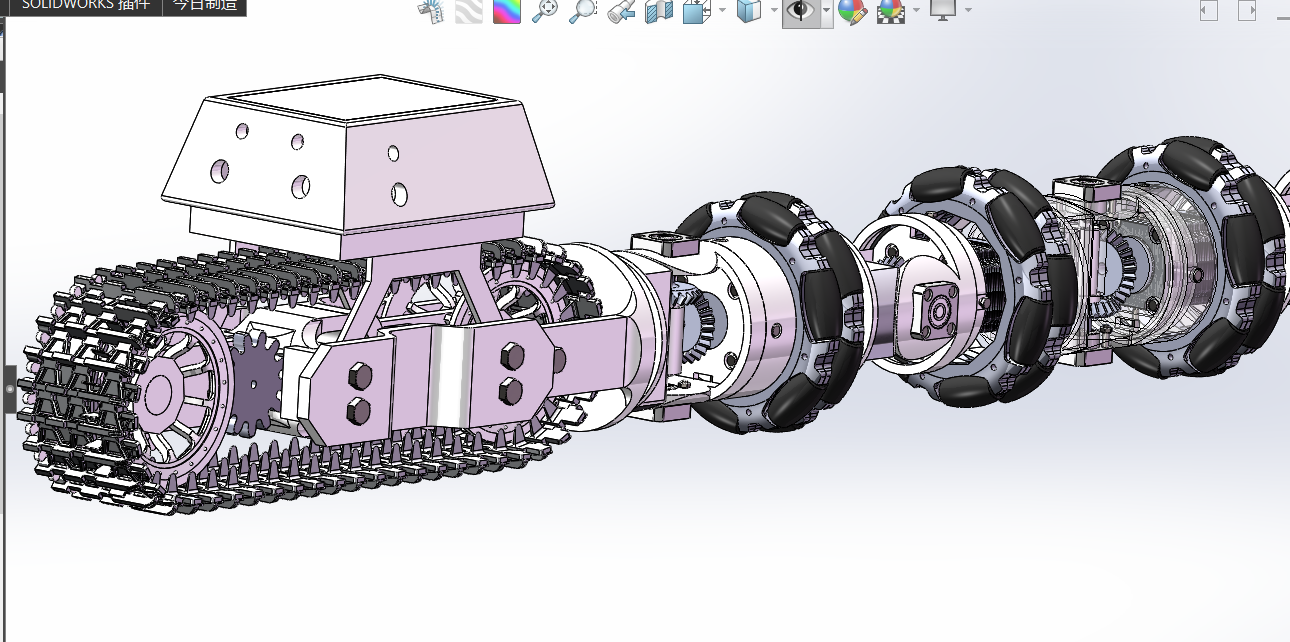Click the Edit Appearance color ball icon

click(x=852, y=12)
